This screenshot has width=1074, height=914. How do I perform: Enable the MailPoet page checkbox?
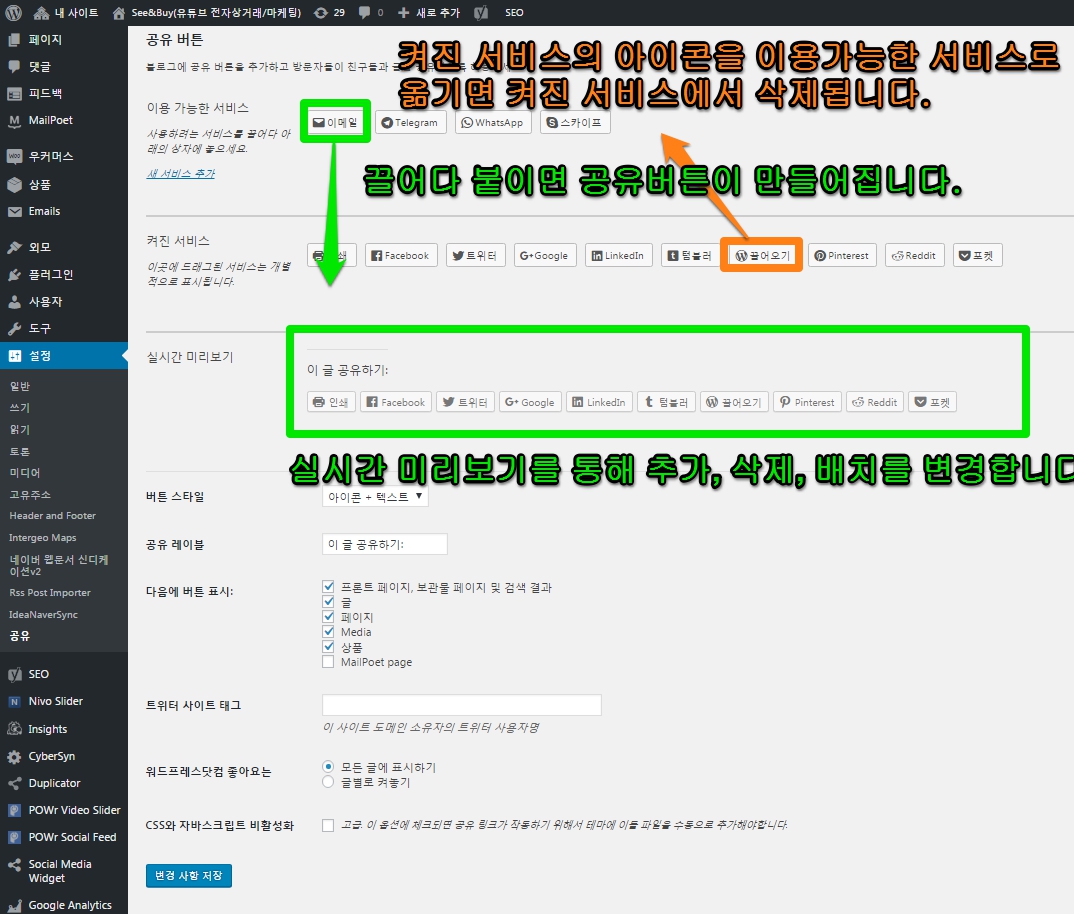tap(329, 662)
